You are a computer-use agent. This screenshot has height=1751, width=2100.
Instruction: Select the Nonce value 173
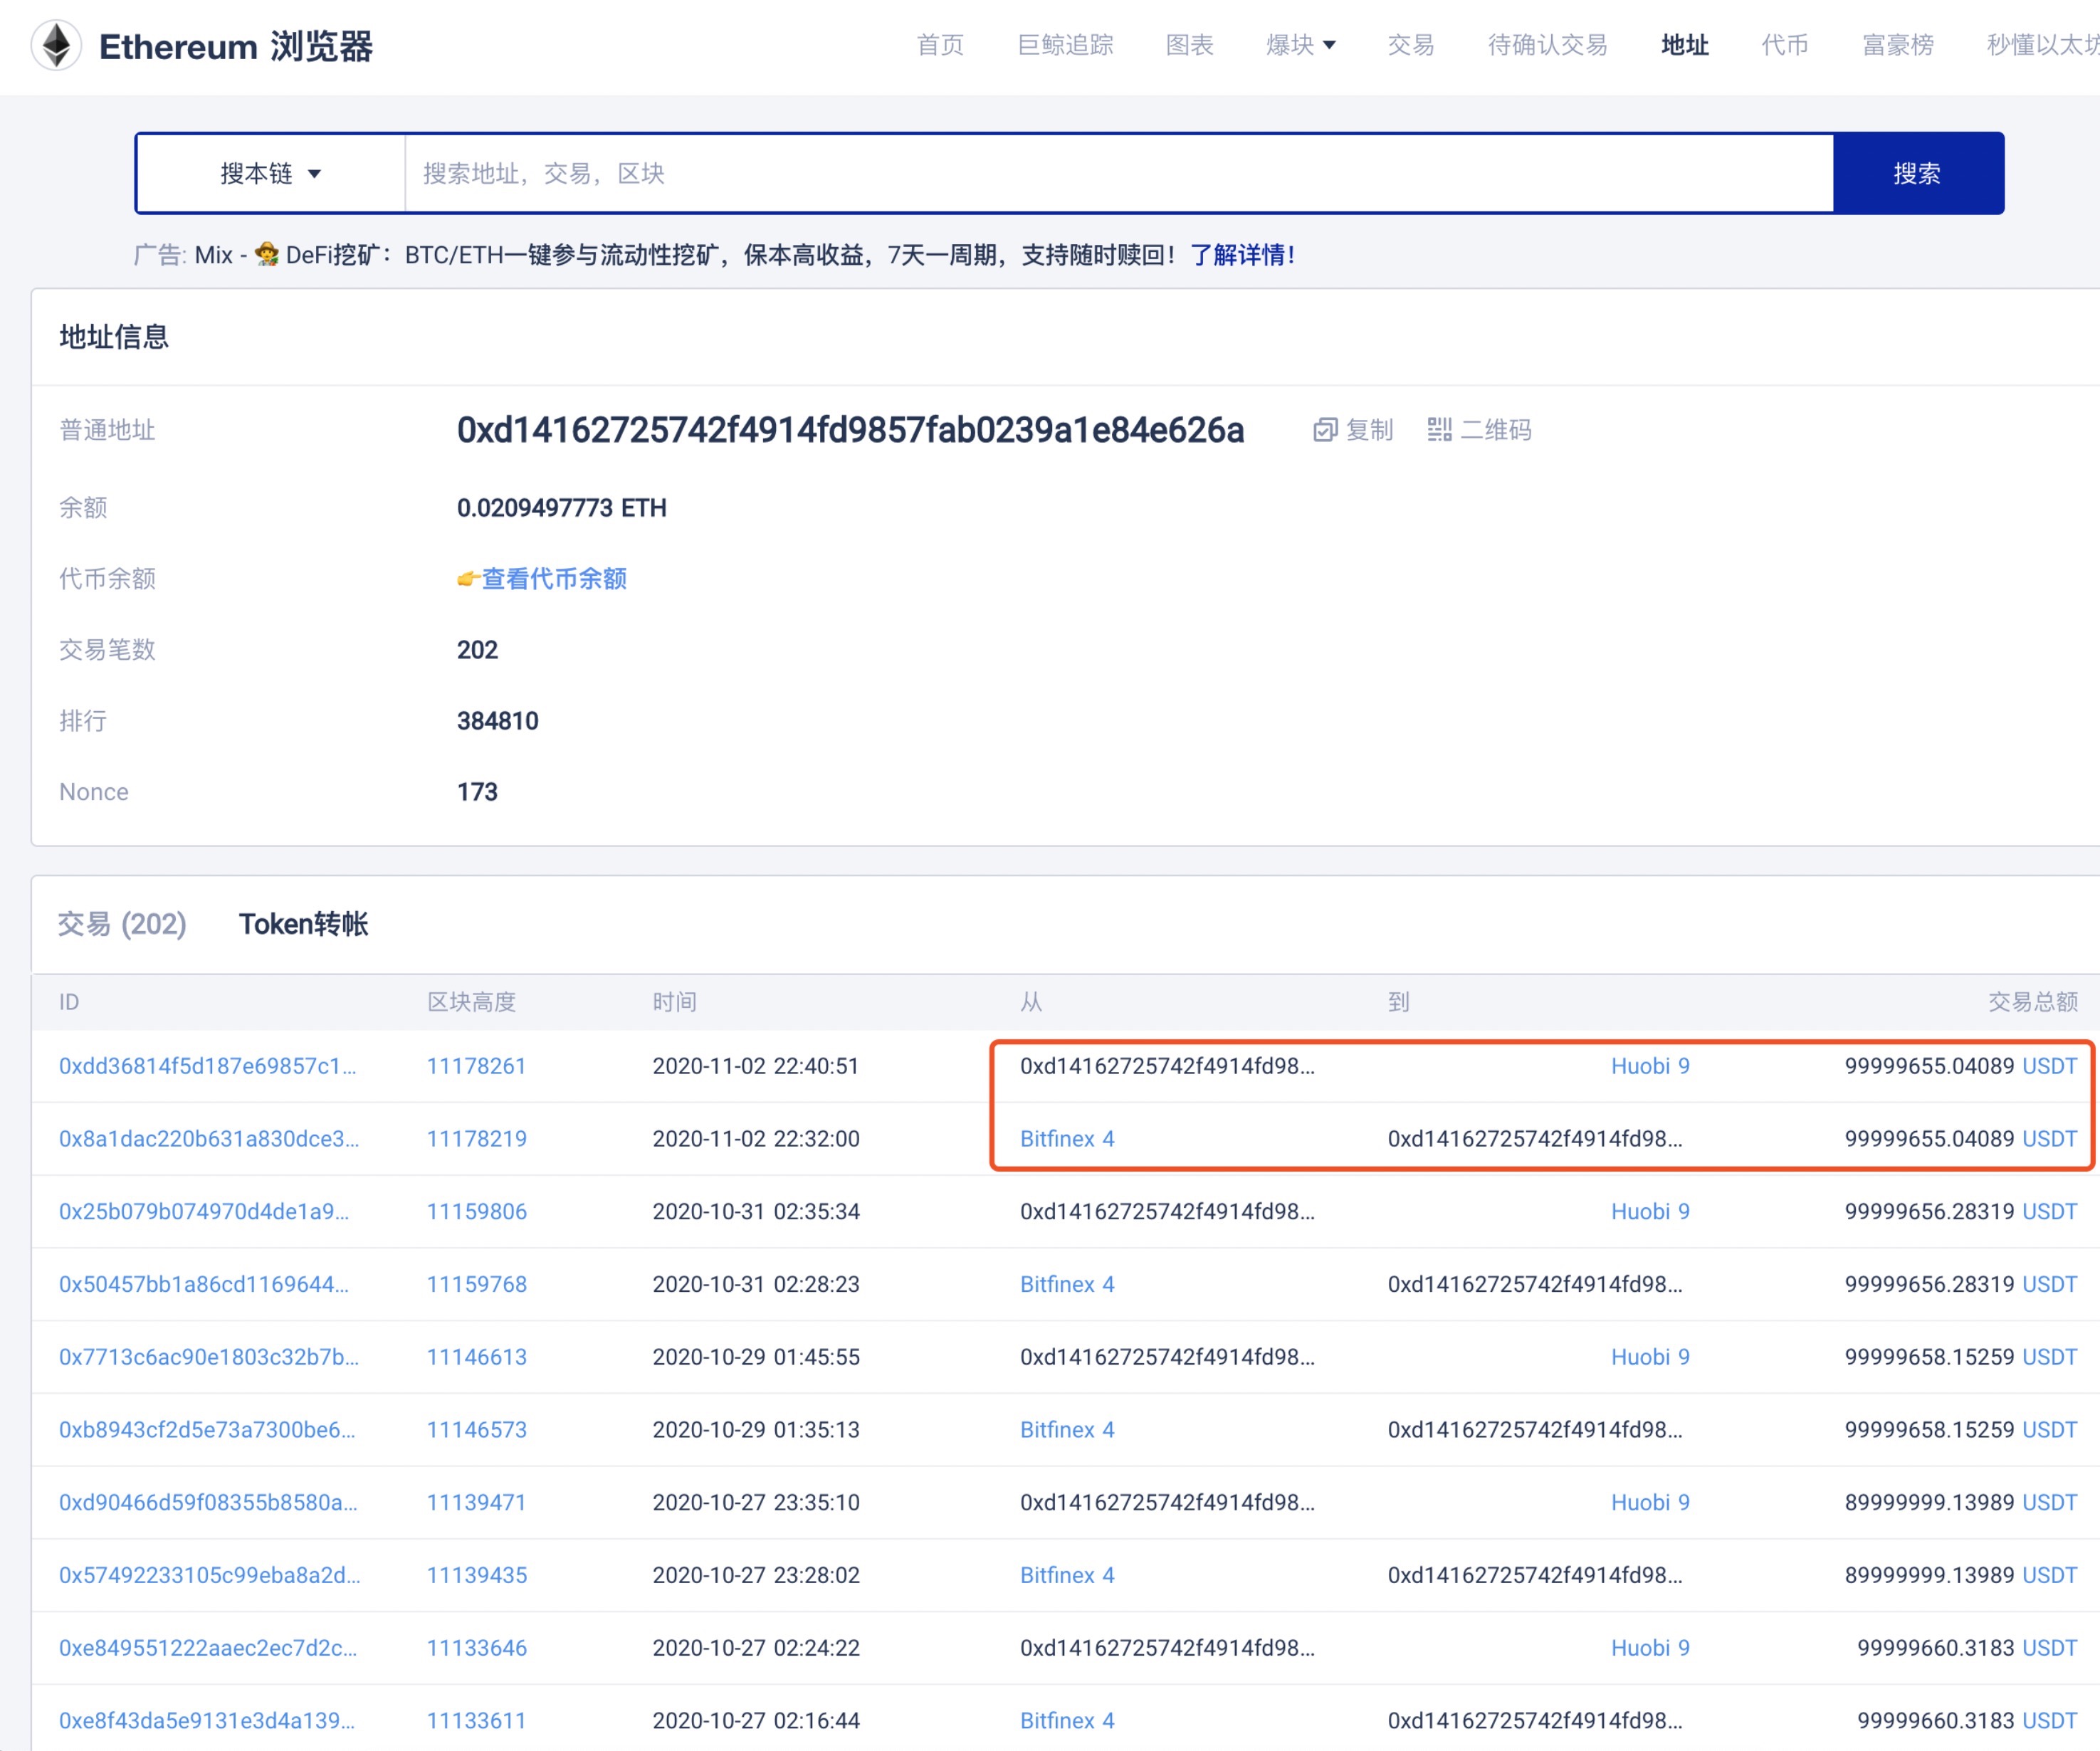(477, 792)
